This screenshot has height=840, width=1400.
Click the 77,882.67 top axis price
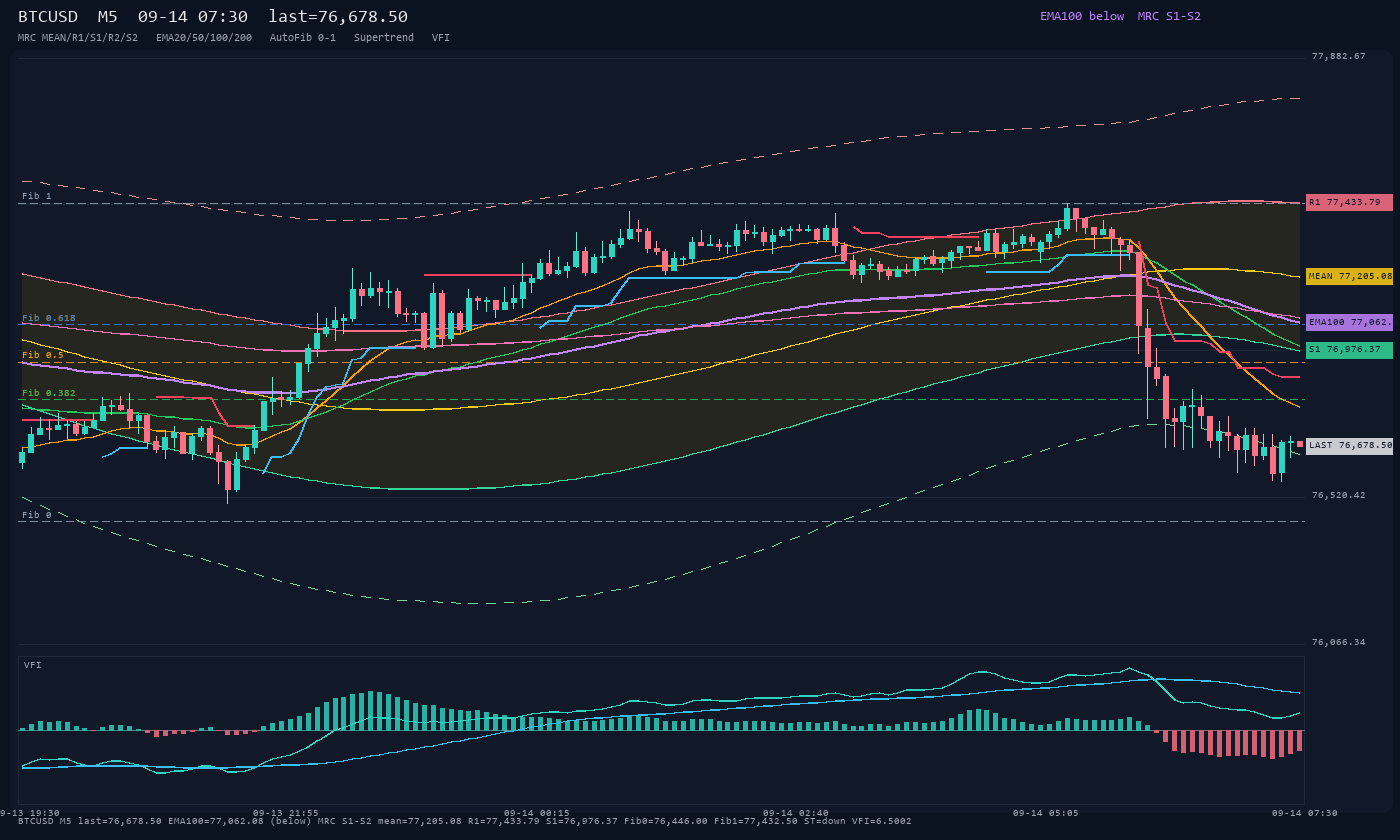[1338, 56]
